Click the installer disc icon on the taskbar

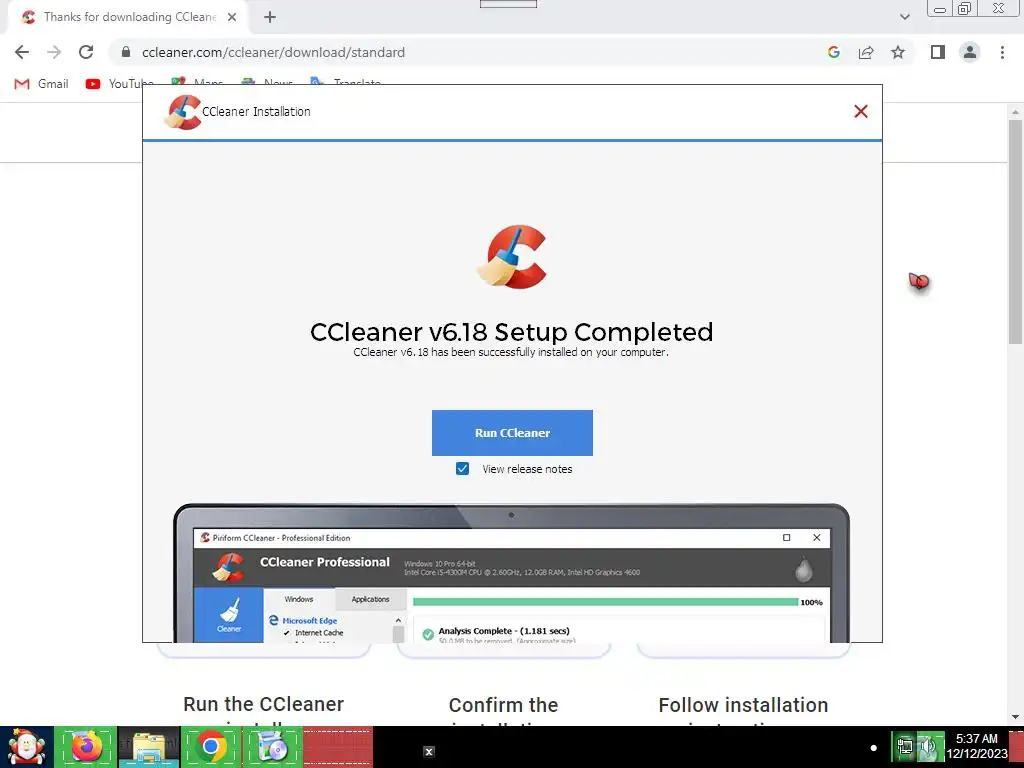[272, 747]
